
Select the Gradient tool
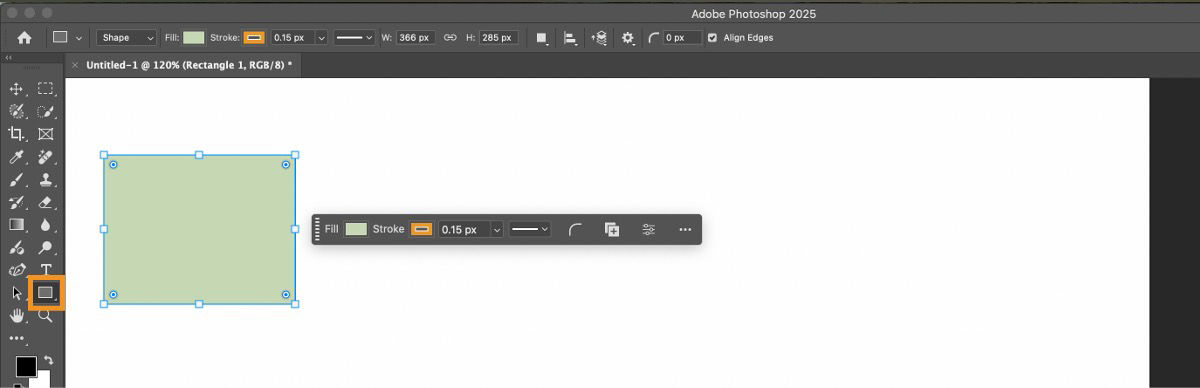pos(16,225)
